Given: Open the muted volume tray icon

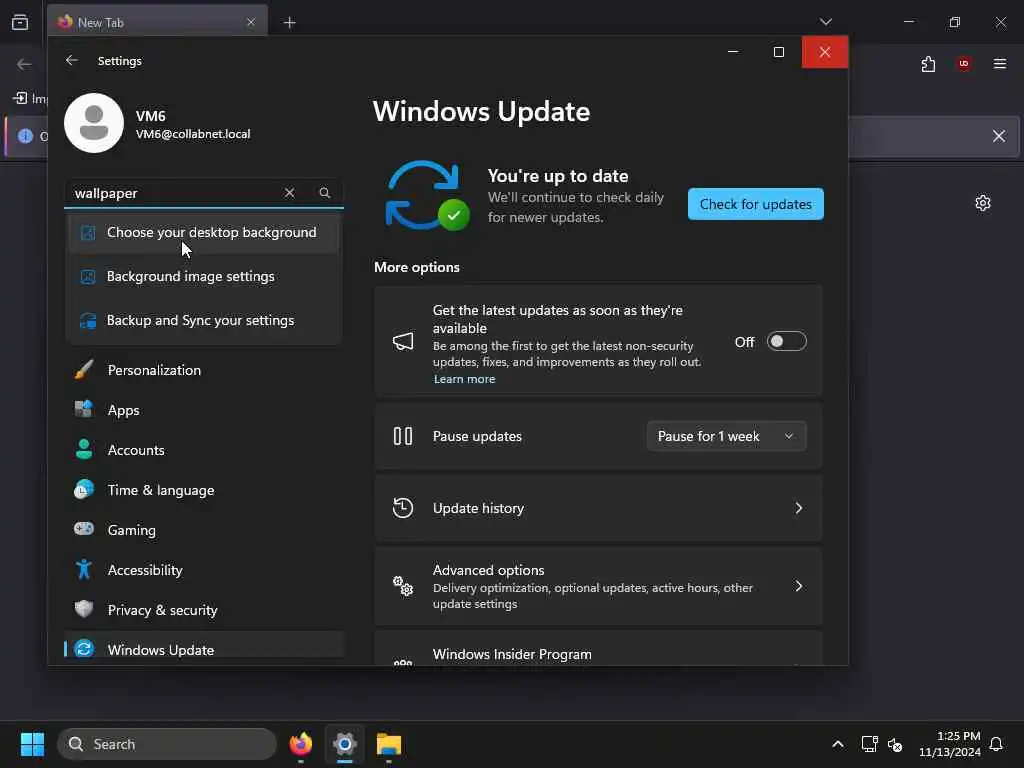Looking at the screenshot, I should point(895,744).
